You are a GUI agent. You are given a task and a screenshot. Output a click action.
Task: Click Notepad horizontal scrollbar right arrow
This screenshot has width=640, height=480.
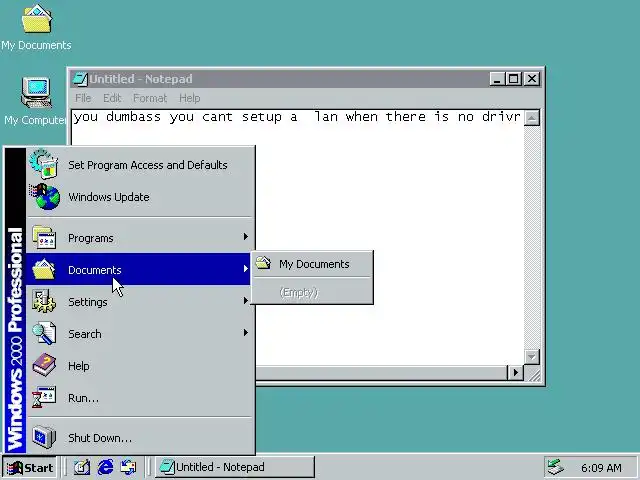click(516, 373)
